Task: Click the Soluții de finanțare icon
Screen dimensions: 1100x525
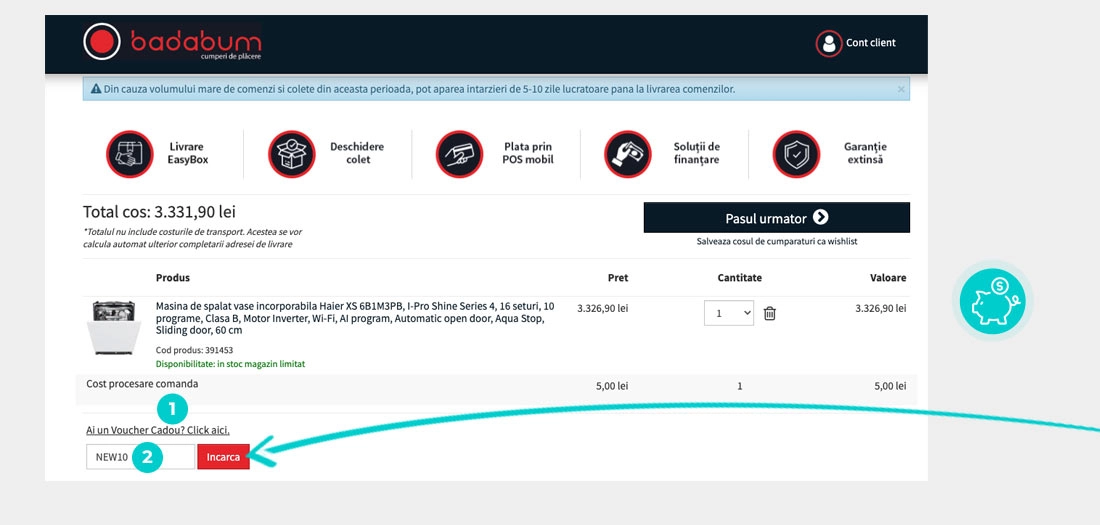Action: 628,154
